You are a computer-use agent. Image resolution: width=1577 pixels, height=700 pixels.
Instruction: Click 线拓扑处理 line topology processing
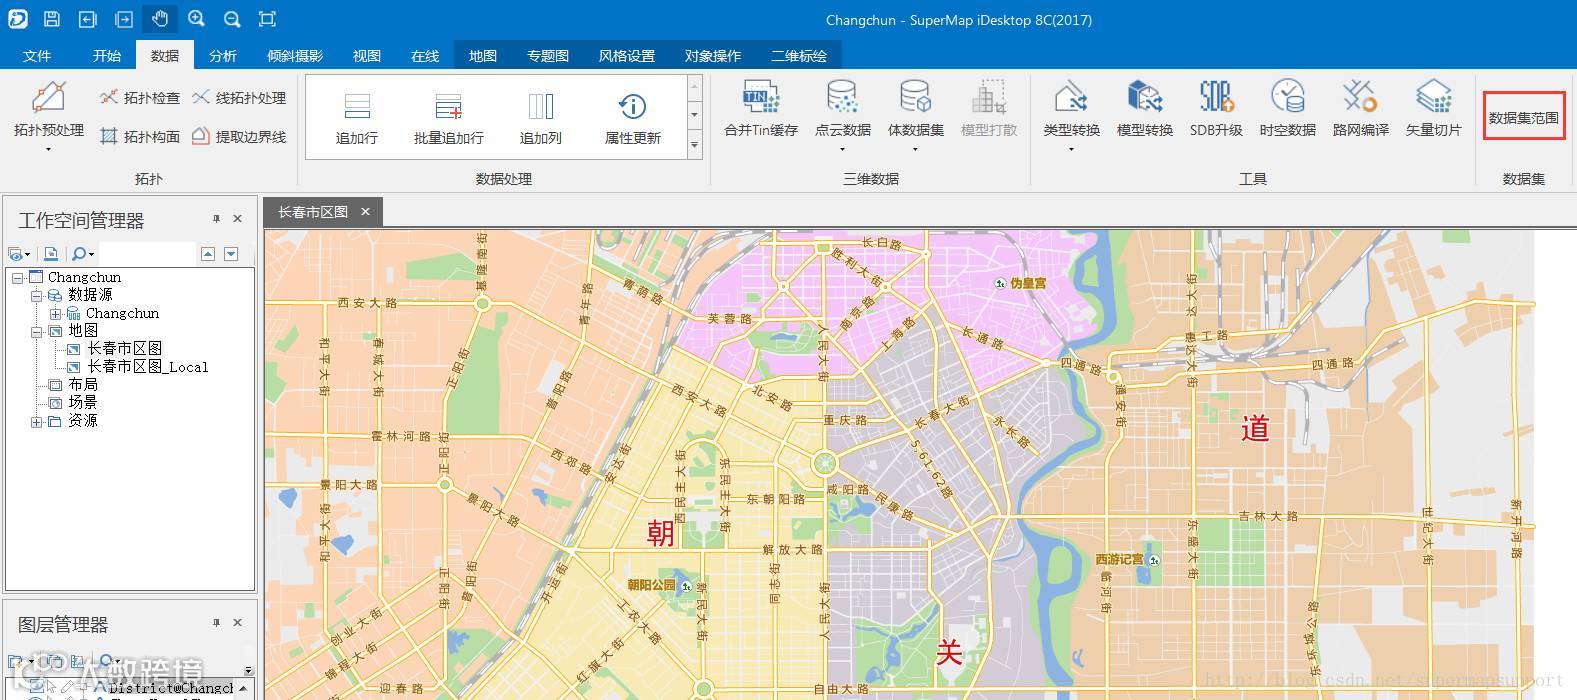coord(239,98)
